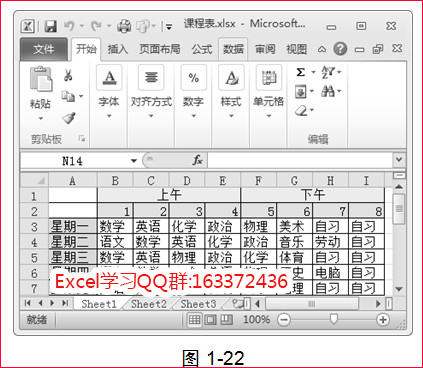Click the Save icon in quick access toolbar
The image size is (423, 368).
tap(51, 26)
